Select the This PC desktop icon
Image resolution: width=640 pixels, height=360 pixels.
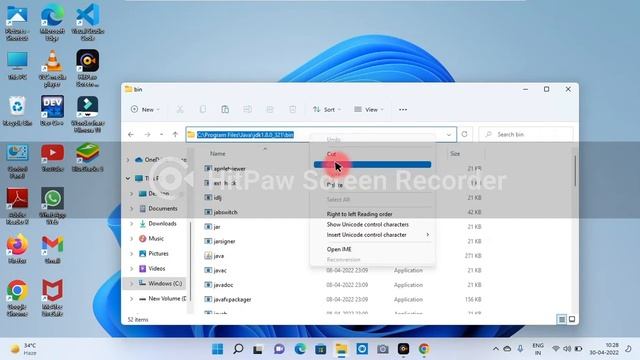coord(17,65)
